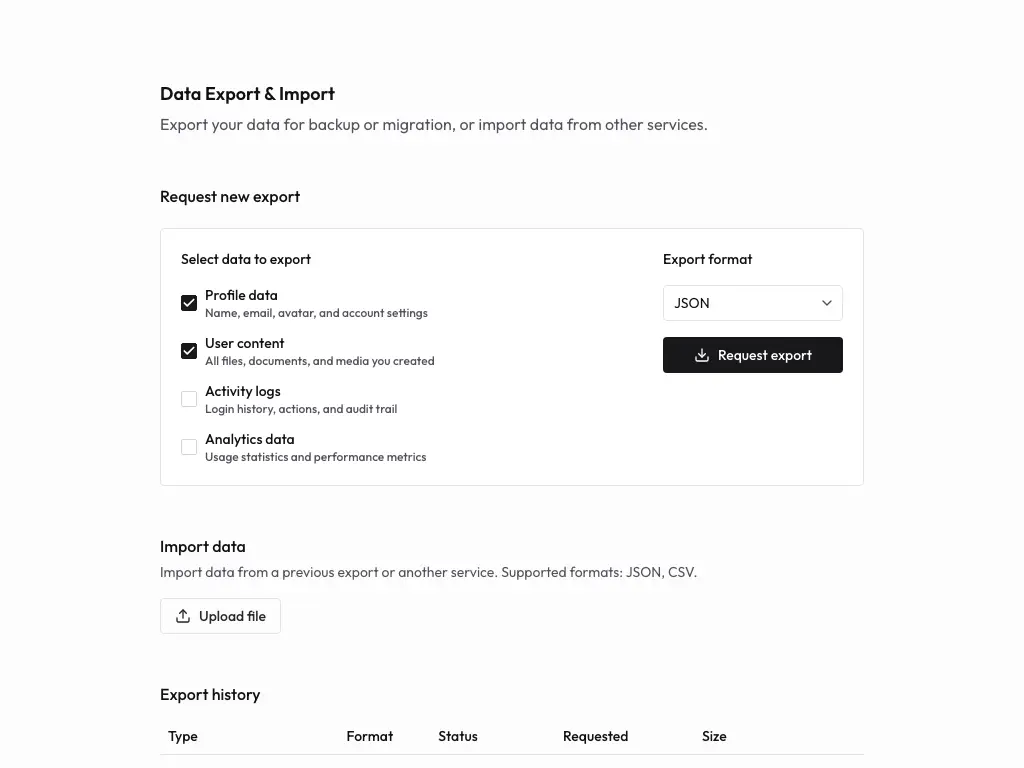Click the Upload file button
Viewport: 1024px width, 768px height.
(220, 616)
